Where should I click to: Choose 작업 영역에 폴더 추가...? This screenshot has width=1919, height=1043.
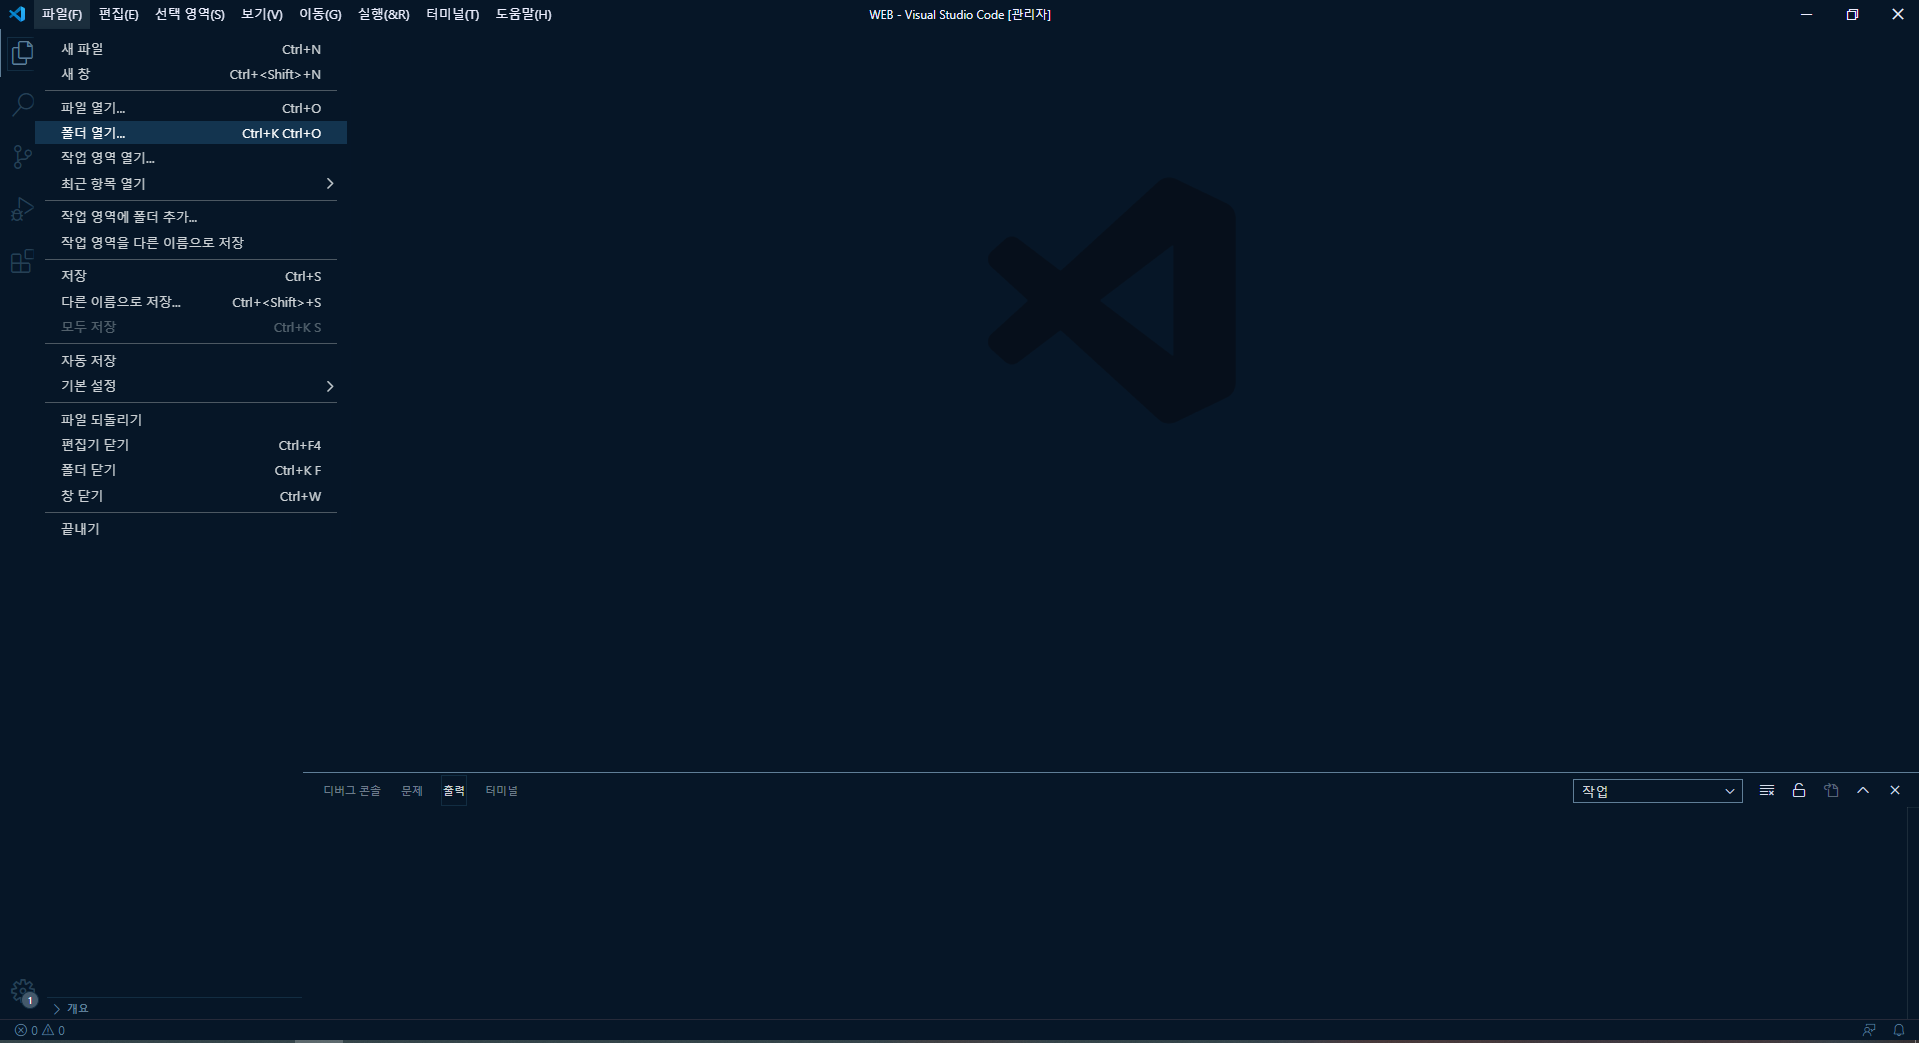pyautogui.click(x=191, y=217)
